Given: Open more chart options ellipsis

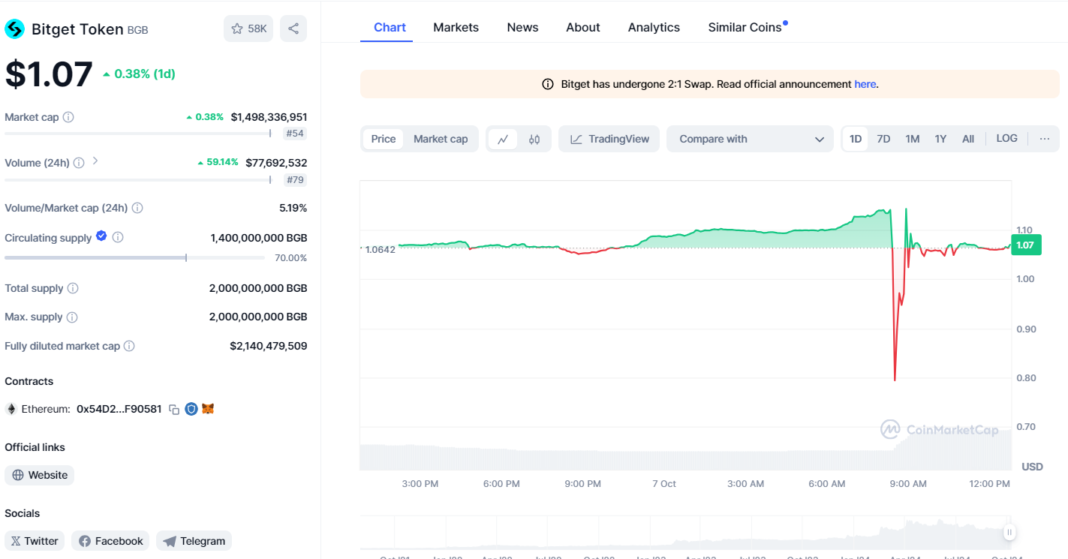Looking at the screenshot, I should (x=1044, y=139).
